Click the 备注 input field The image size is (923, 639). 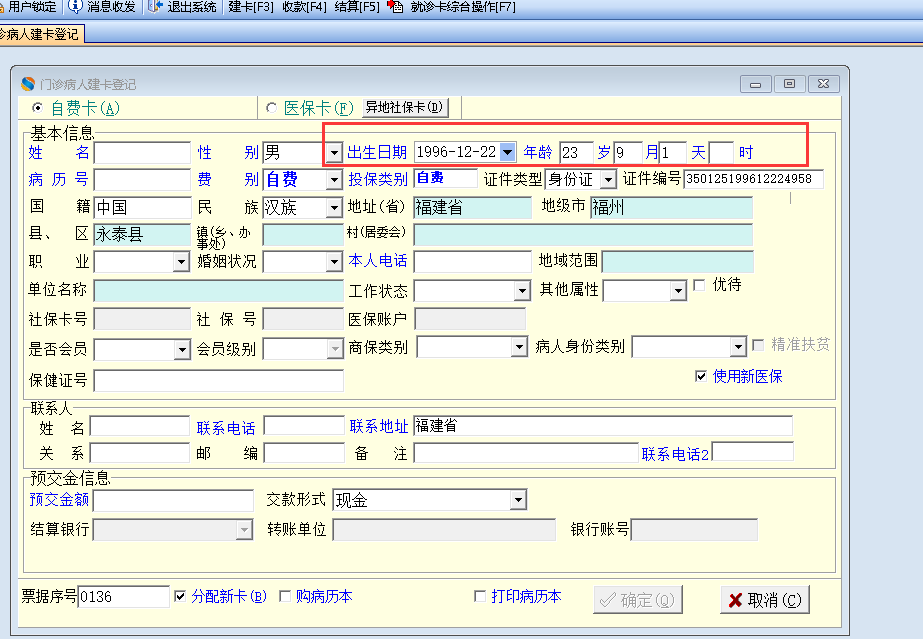(x=526, y=453)
